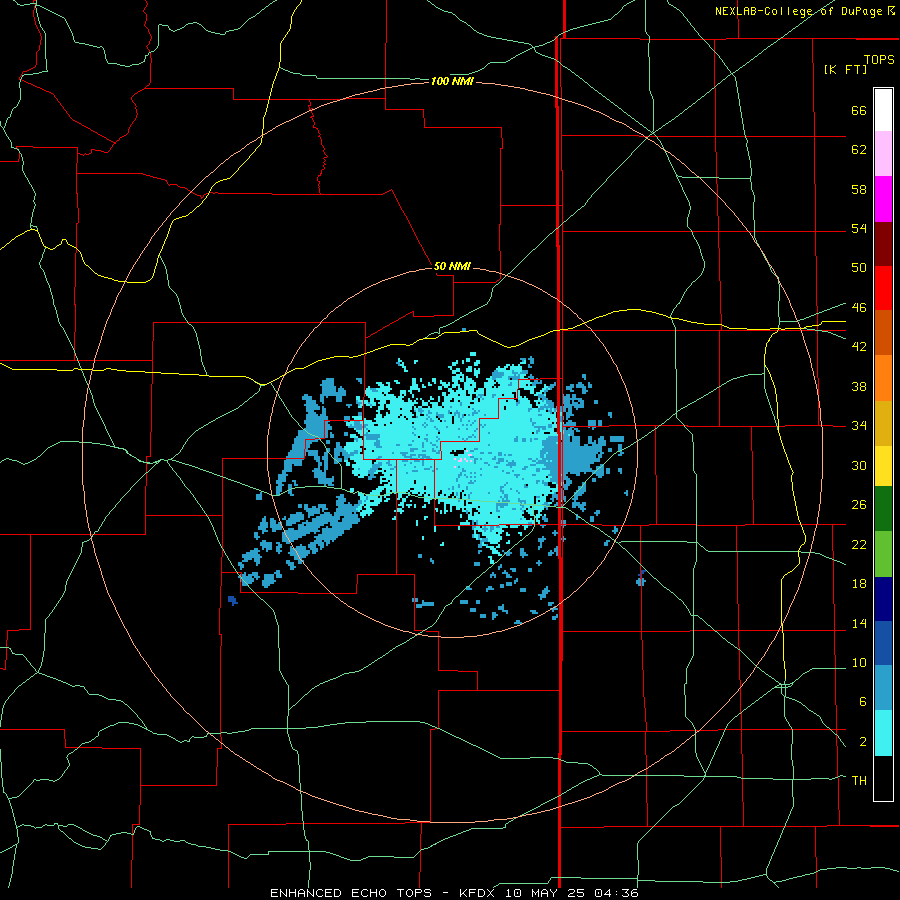The image size is (900, 900).
Task: Click the navy 14-18 kft legend swatch
Action: pyautogui.click(x=883, y=599)
